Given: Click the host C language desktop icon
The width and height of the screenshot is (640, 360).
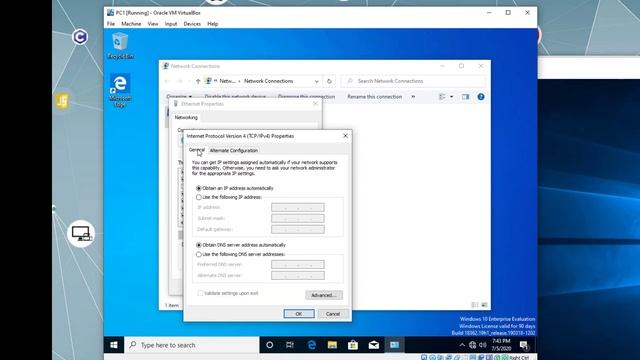Looking at the screenshot, I should (x=80, y=37).
